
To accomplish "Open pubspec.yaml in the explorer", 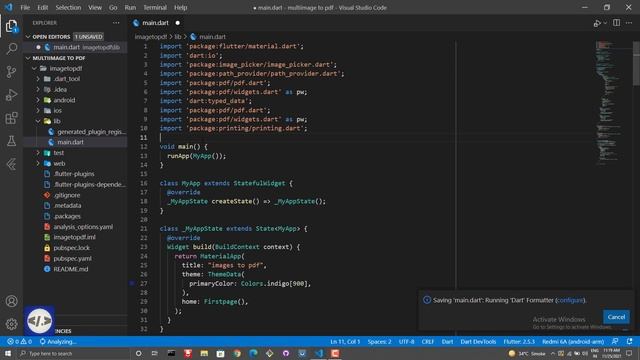I will (72, 258).
